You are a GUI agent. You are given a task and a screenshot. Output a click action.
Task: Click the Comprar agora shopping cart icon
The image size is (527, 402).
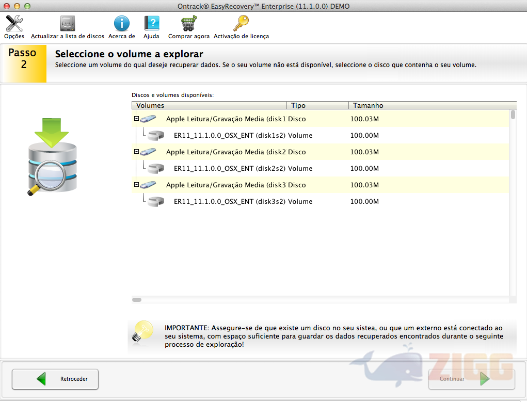pos(189,24)
